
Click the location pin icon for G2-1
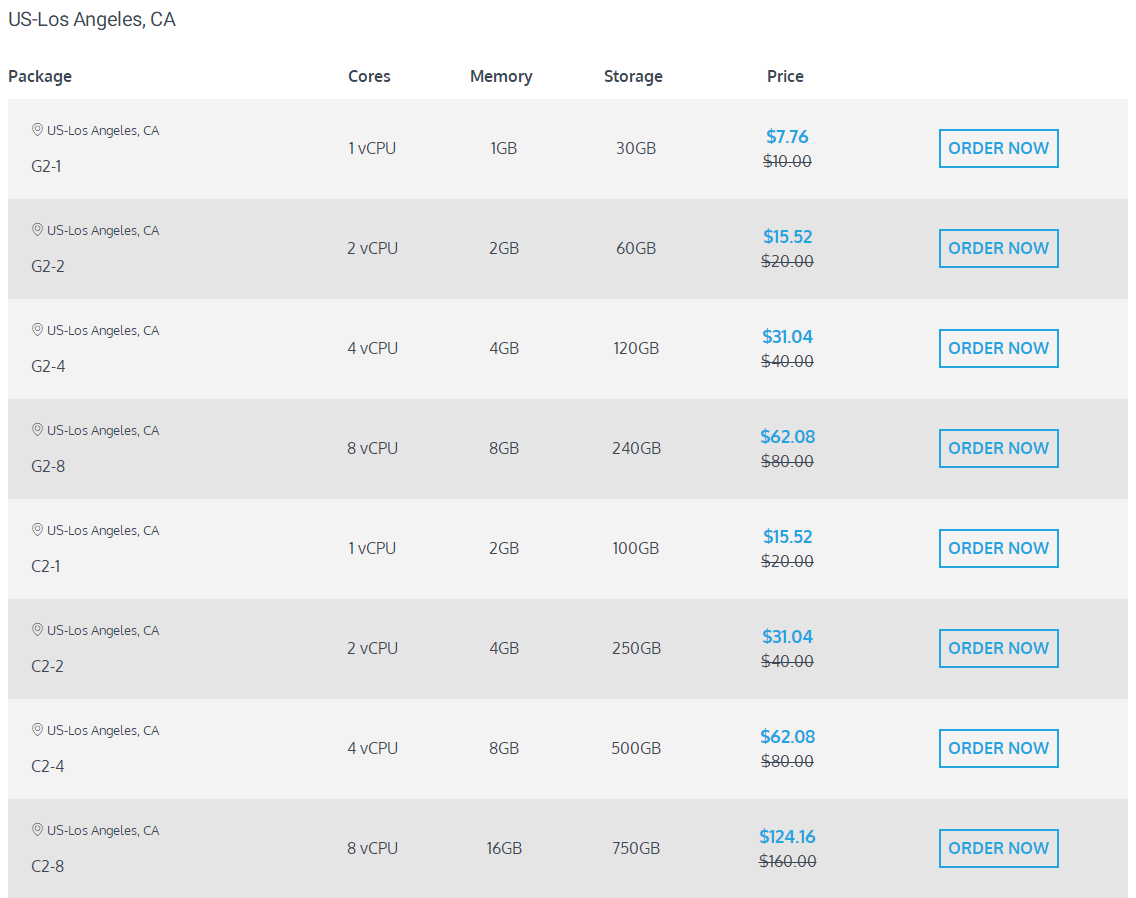point(38,130)
